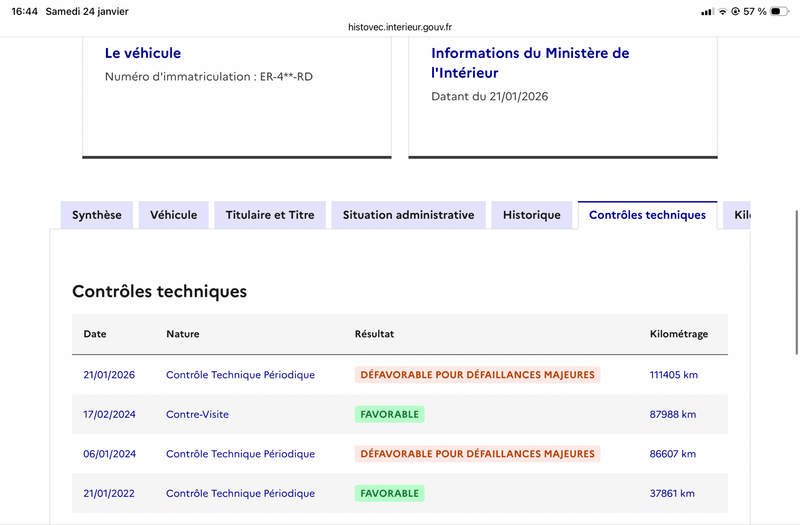Screen dimensions: 800x525
Task: Tap the histovec.interieur.gouv.fr address bar
Action: point(400,28)
